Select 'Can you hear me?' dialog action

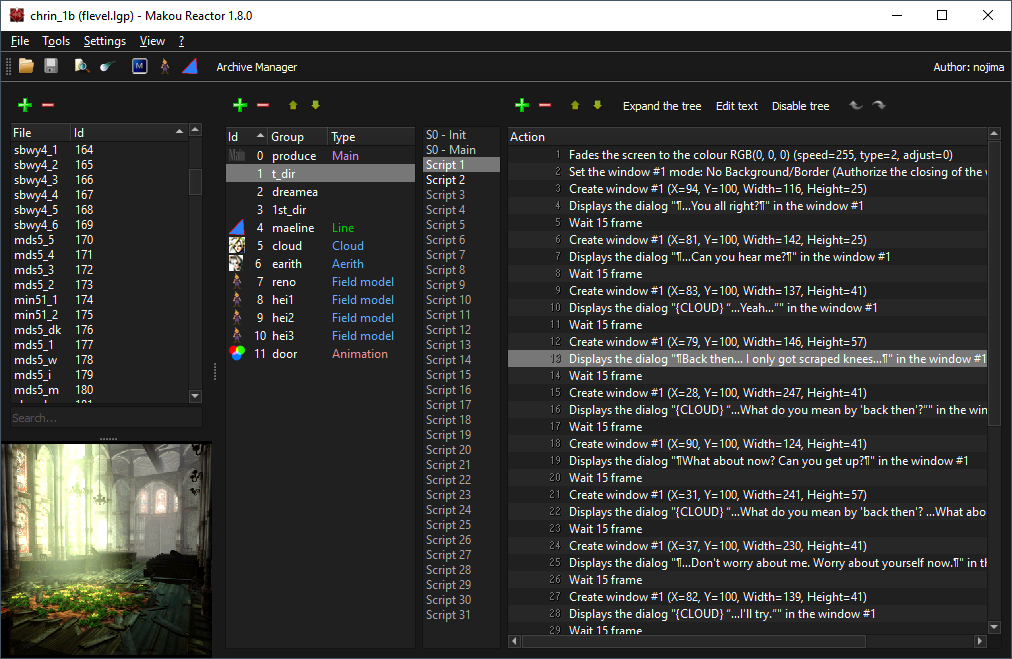[747, 257]
